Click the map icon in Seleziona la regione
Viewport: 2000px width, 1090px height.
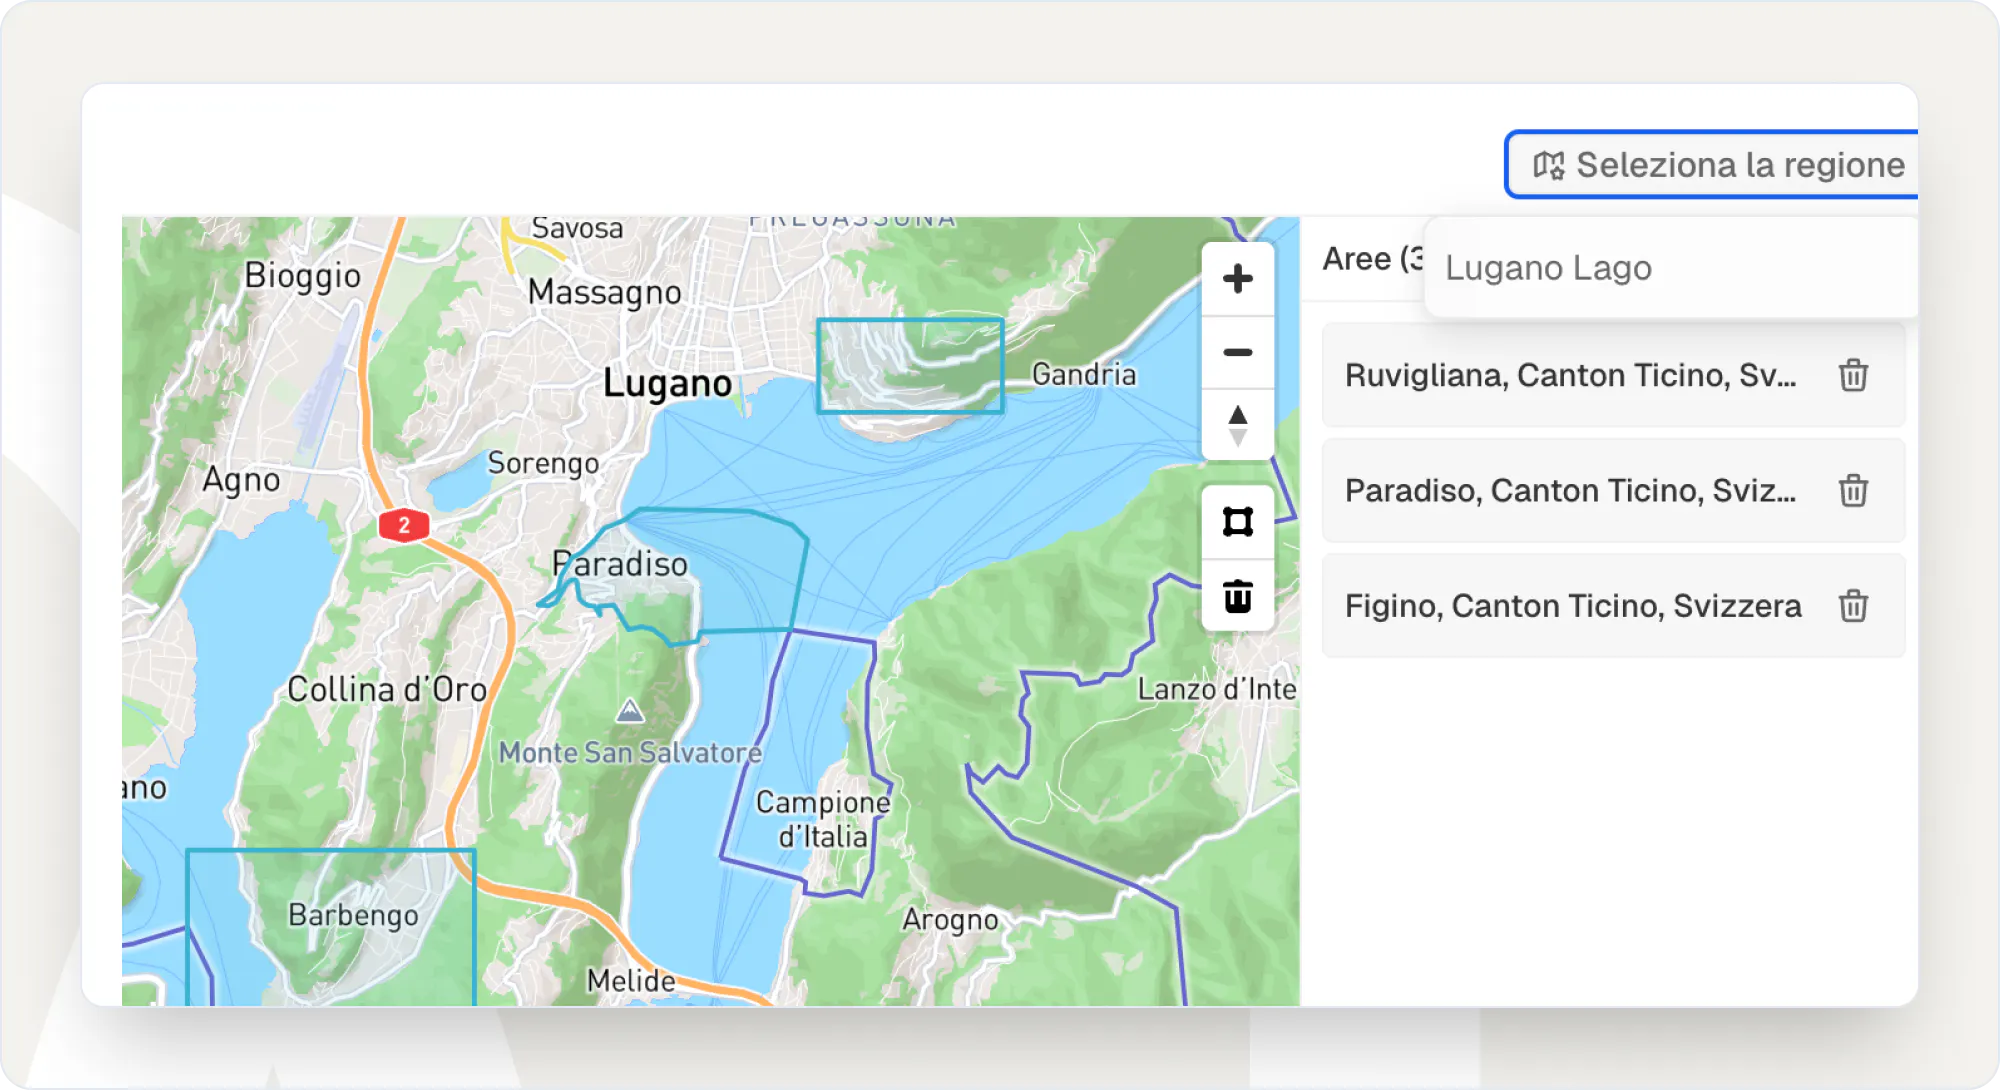1548,165
